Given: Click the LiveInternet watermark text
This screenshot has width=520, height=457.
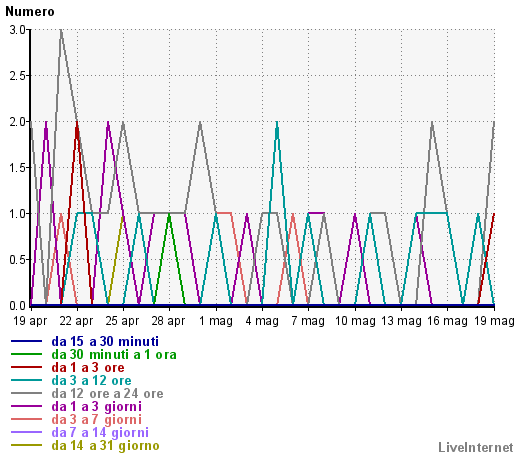Looking at the screenshot, I should (476, 447).
